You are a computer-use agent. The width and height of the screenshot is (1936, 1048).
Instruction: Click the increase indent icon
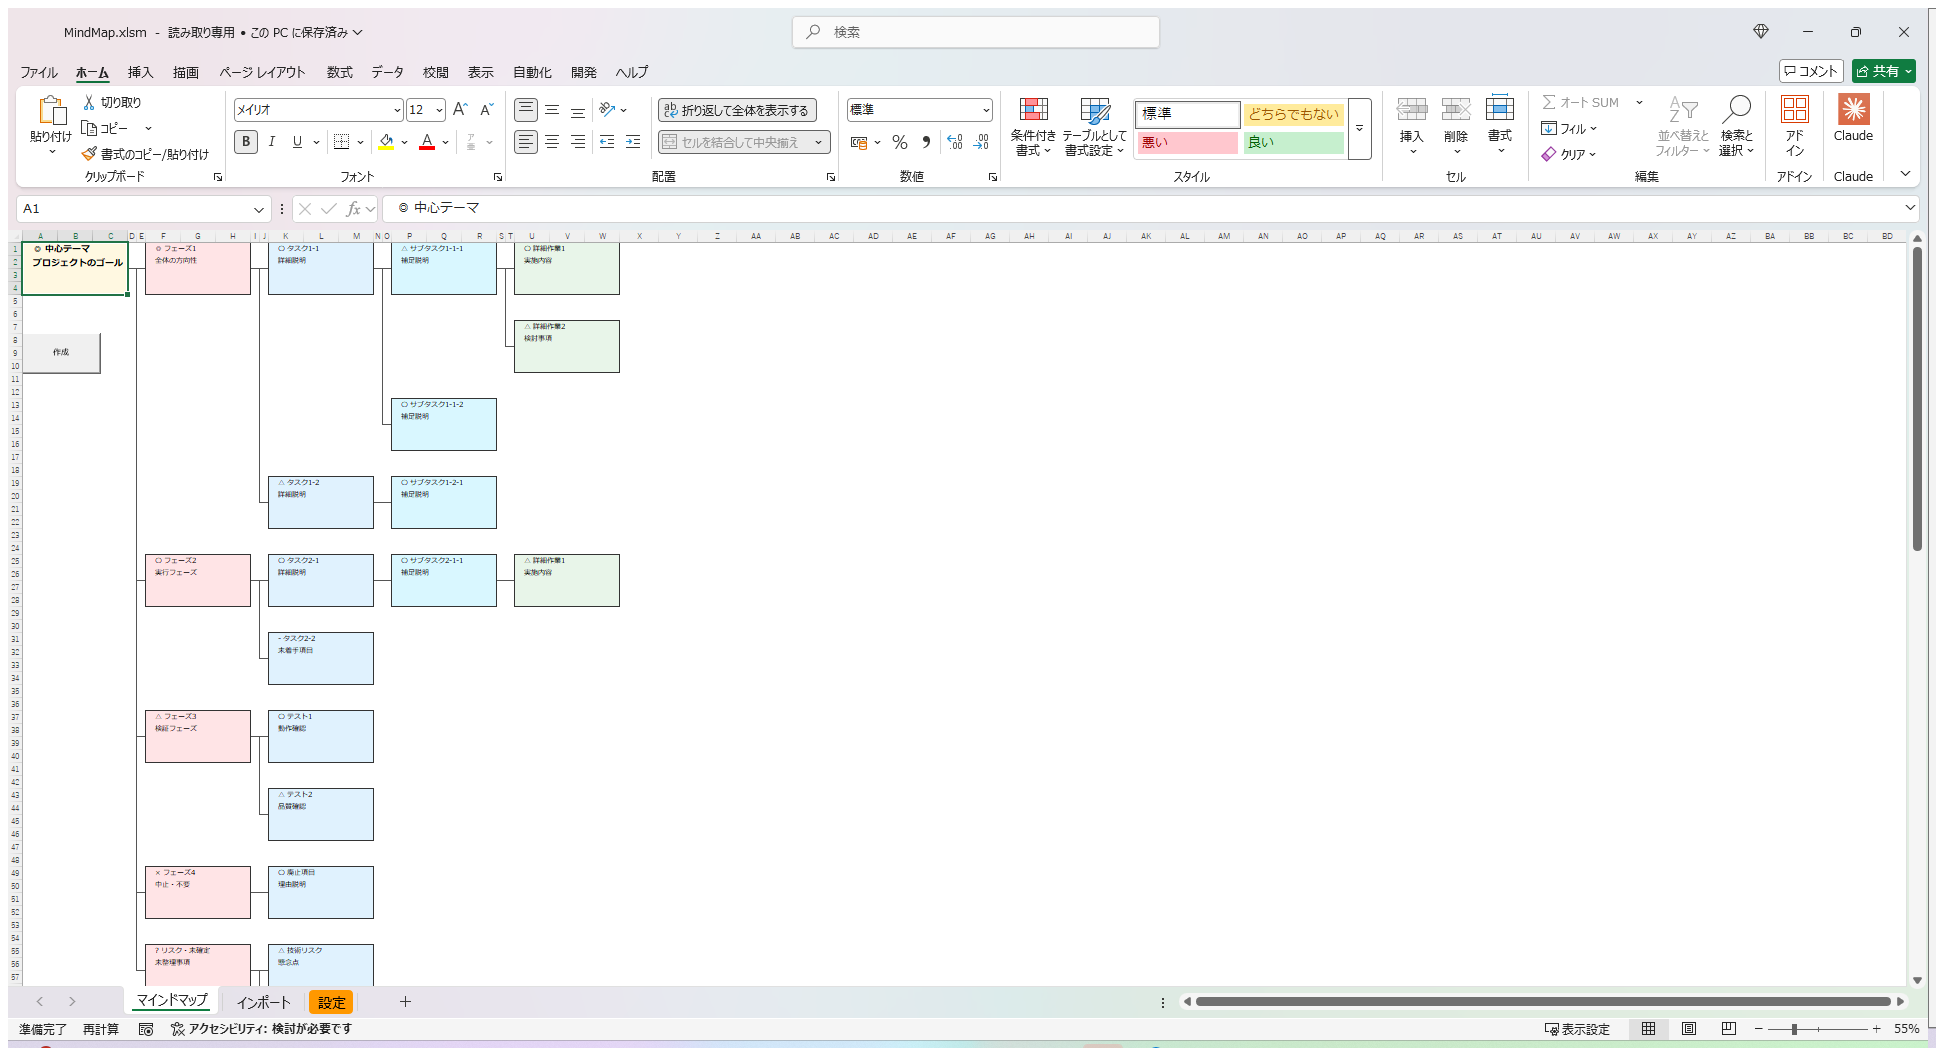pyautogui.click(x=633, y=142)
